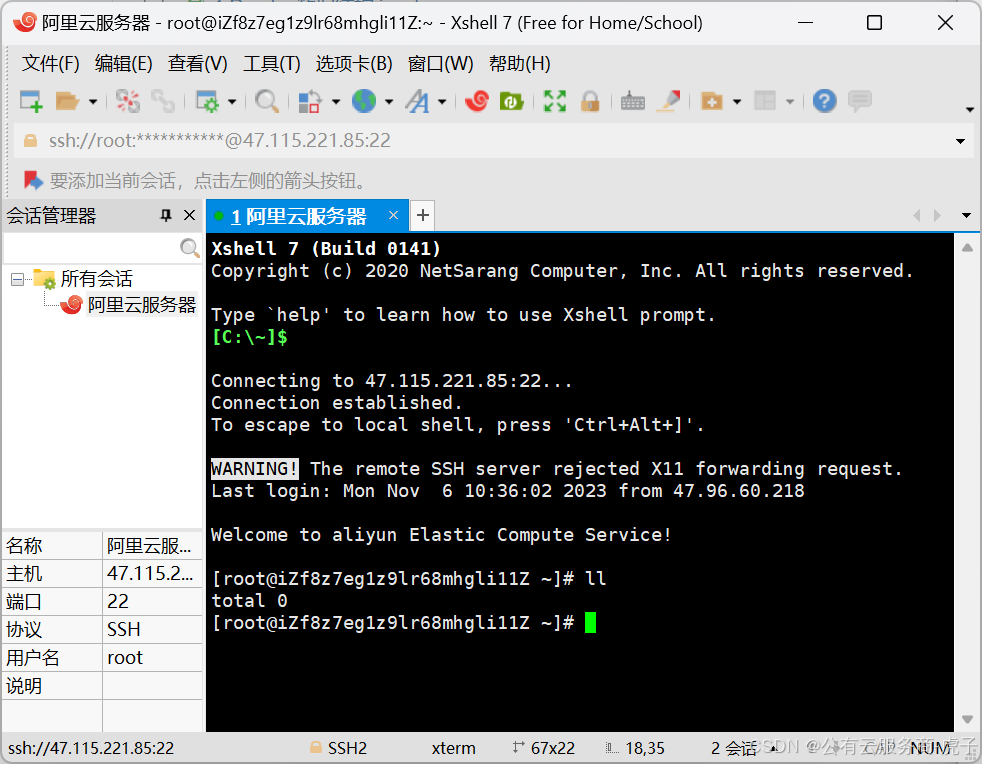Expand the globe encoding dropdown arrow

(389, 101)
